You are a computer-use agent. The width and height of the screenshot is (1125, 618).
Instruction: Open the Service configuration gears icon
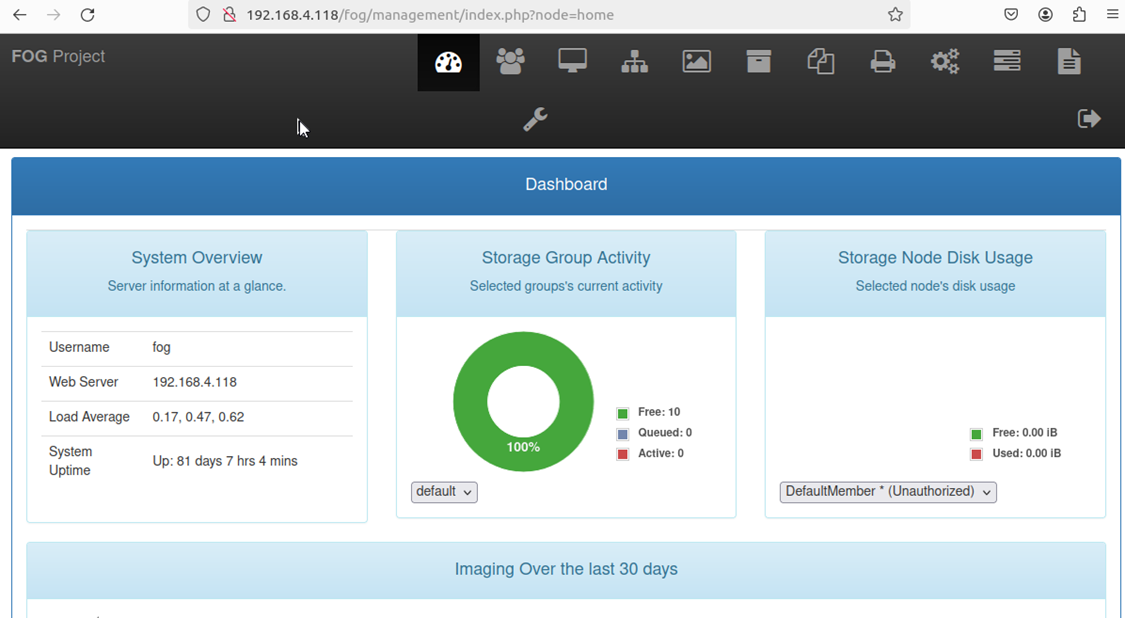[945, 62]
